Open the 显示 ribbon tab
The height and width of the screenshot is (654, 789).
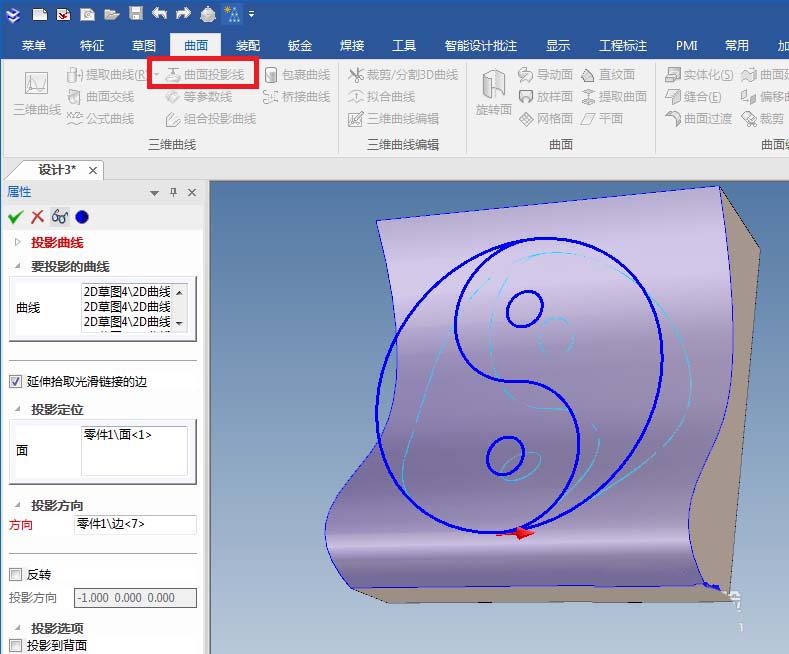pos(558,46)
